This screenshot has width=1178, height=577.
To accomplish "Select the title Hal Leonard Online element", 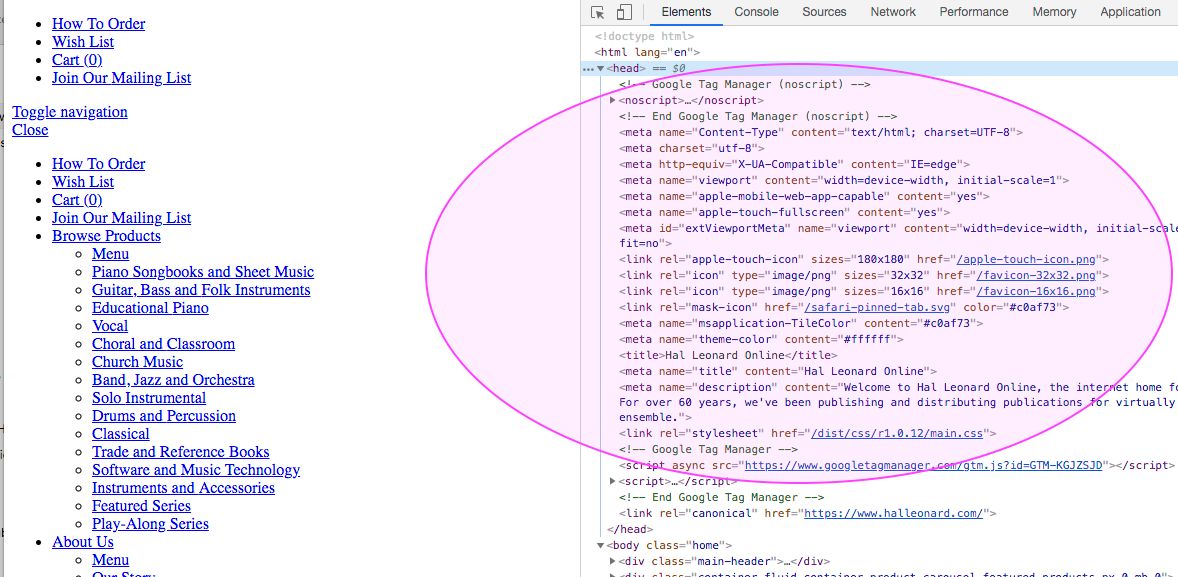I will coord(727,355).
